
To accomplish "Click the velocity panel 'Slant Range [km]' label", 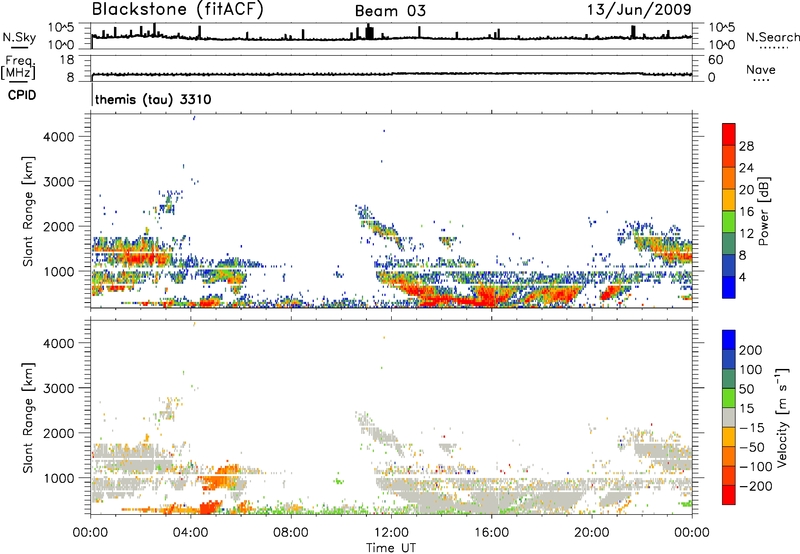I will (28, 418).
